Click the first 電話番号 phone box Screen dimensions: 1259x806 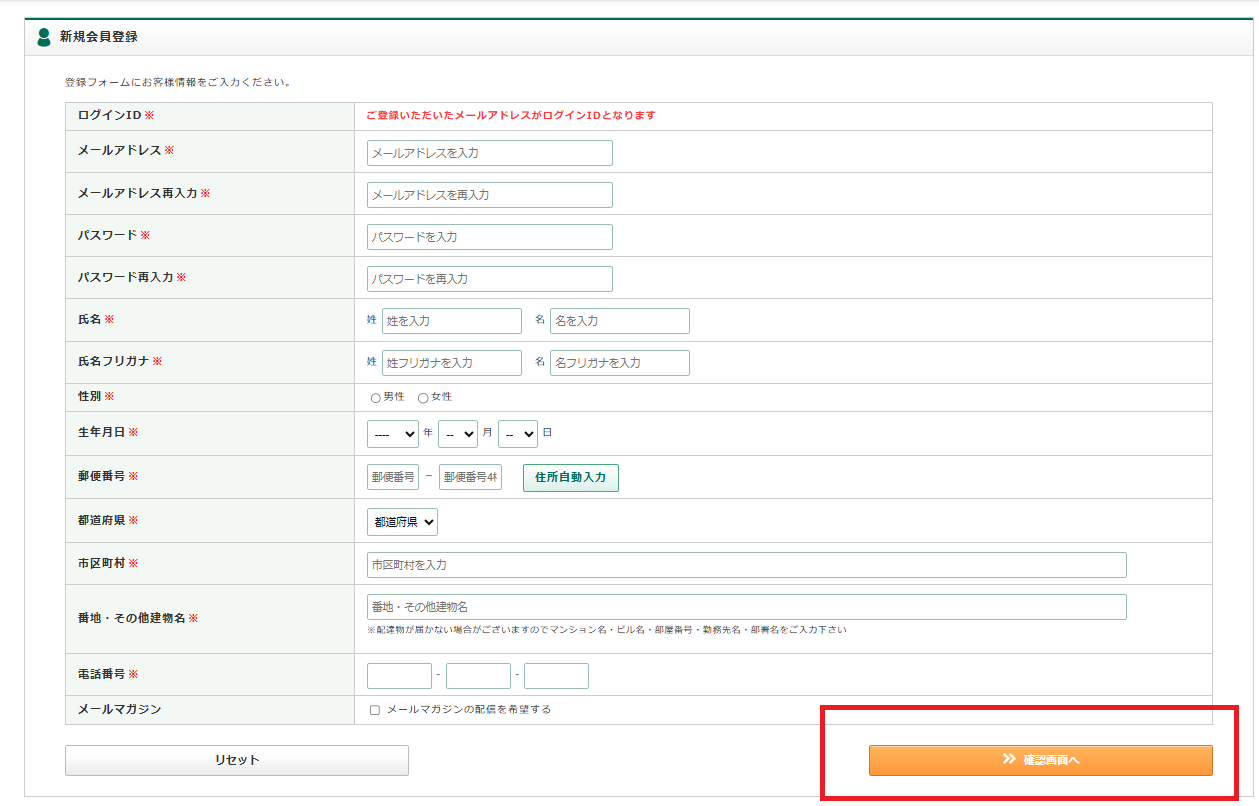(399, 676)
